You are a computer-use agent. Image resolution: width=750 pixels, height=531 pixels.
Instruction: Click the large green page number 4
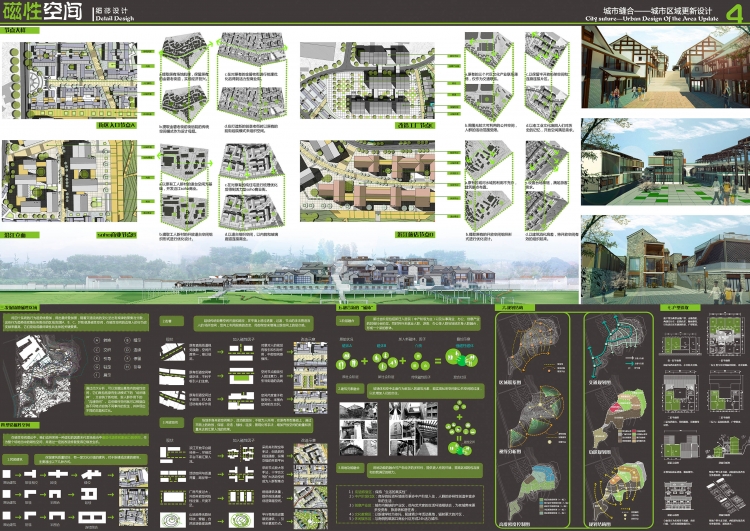tap(734, 13)
